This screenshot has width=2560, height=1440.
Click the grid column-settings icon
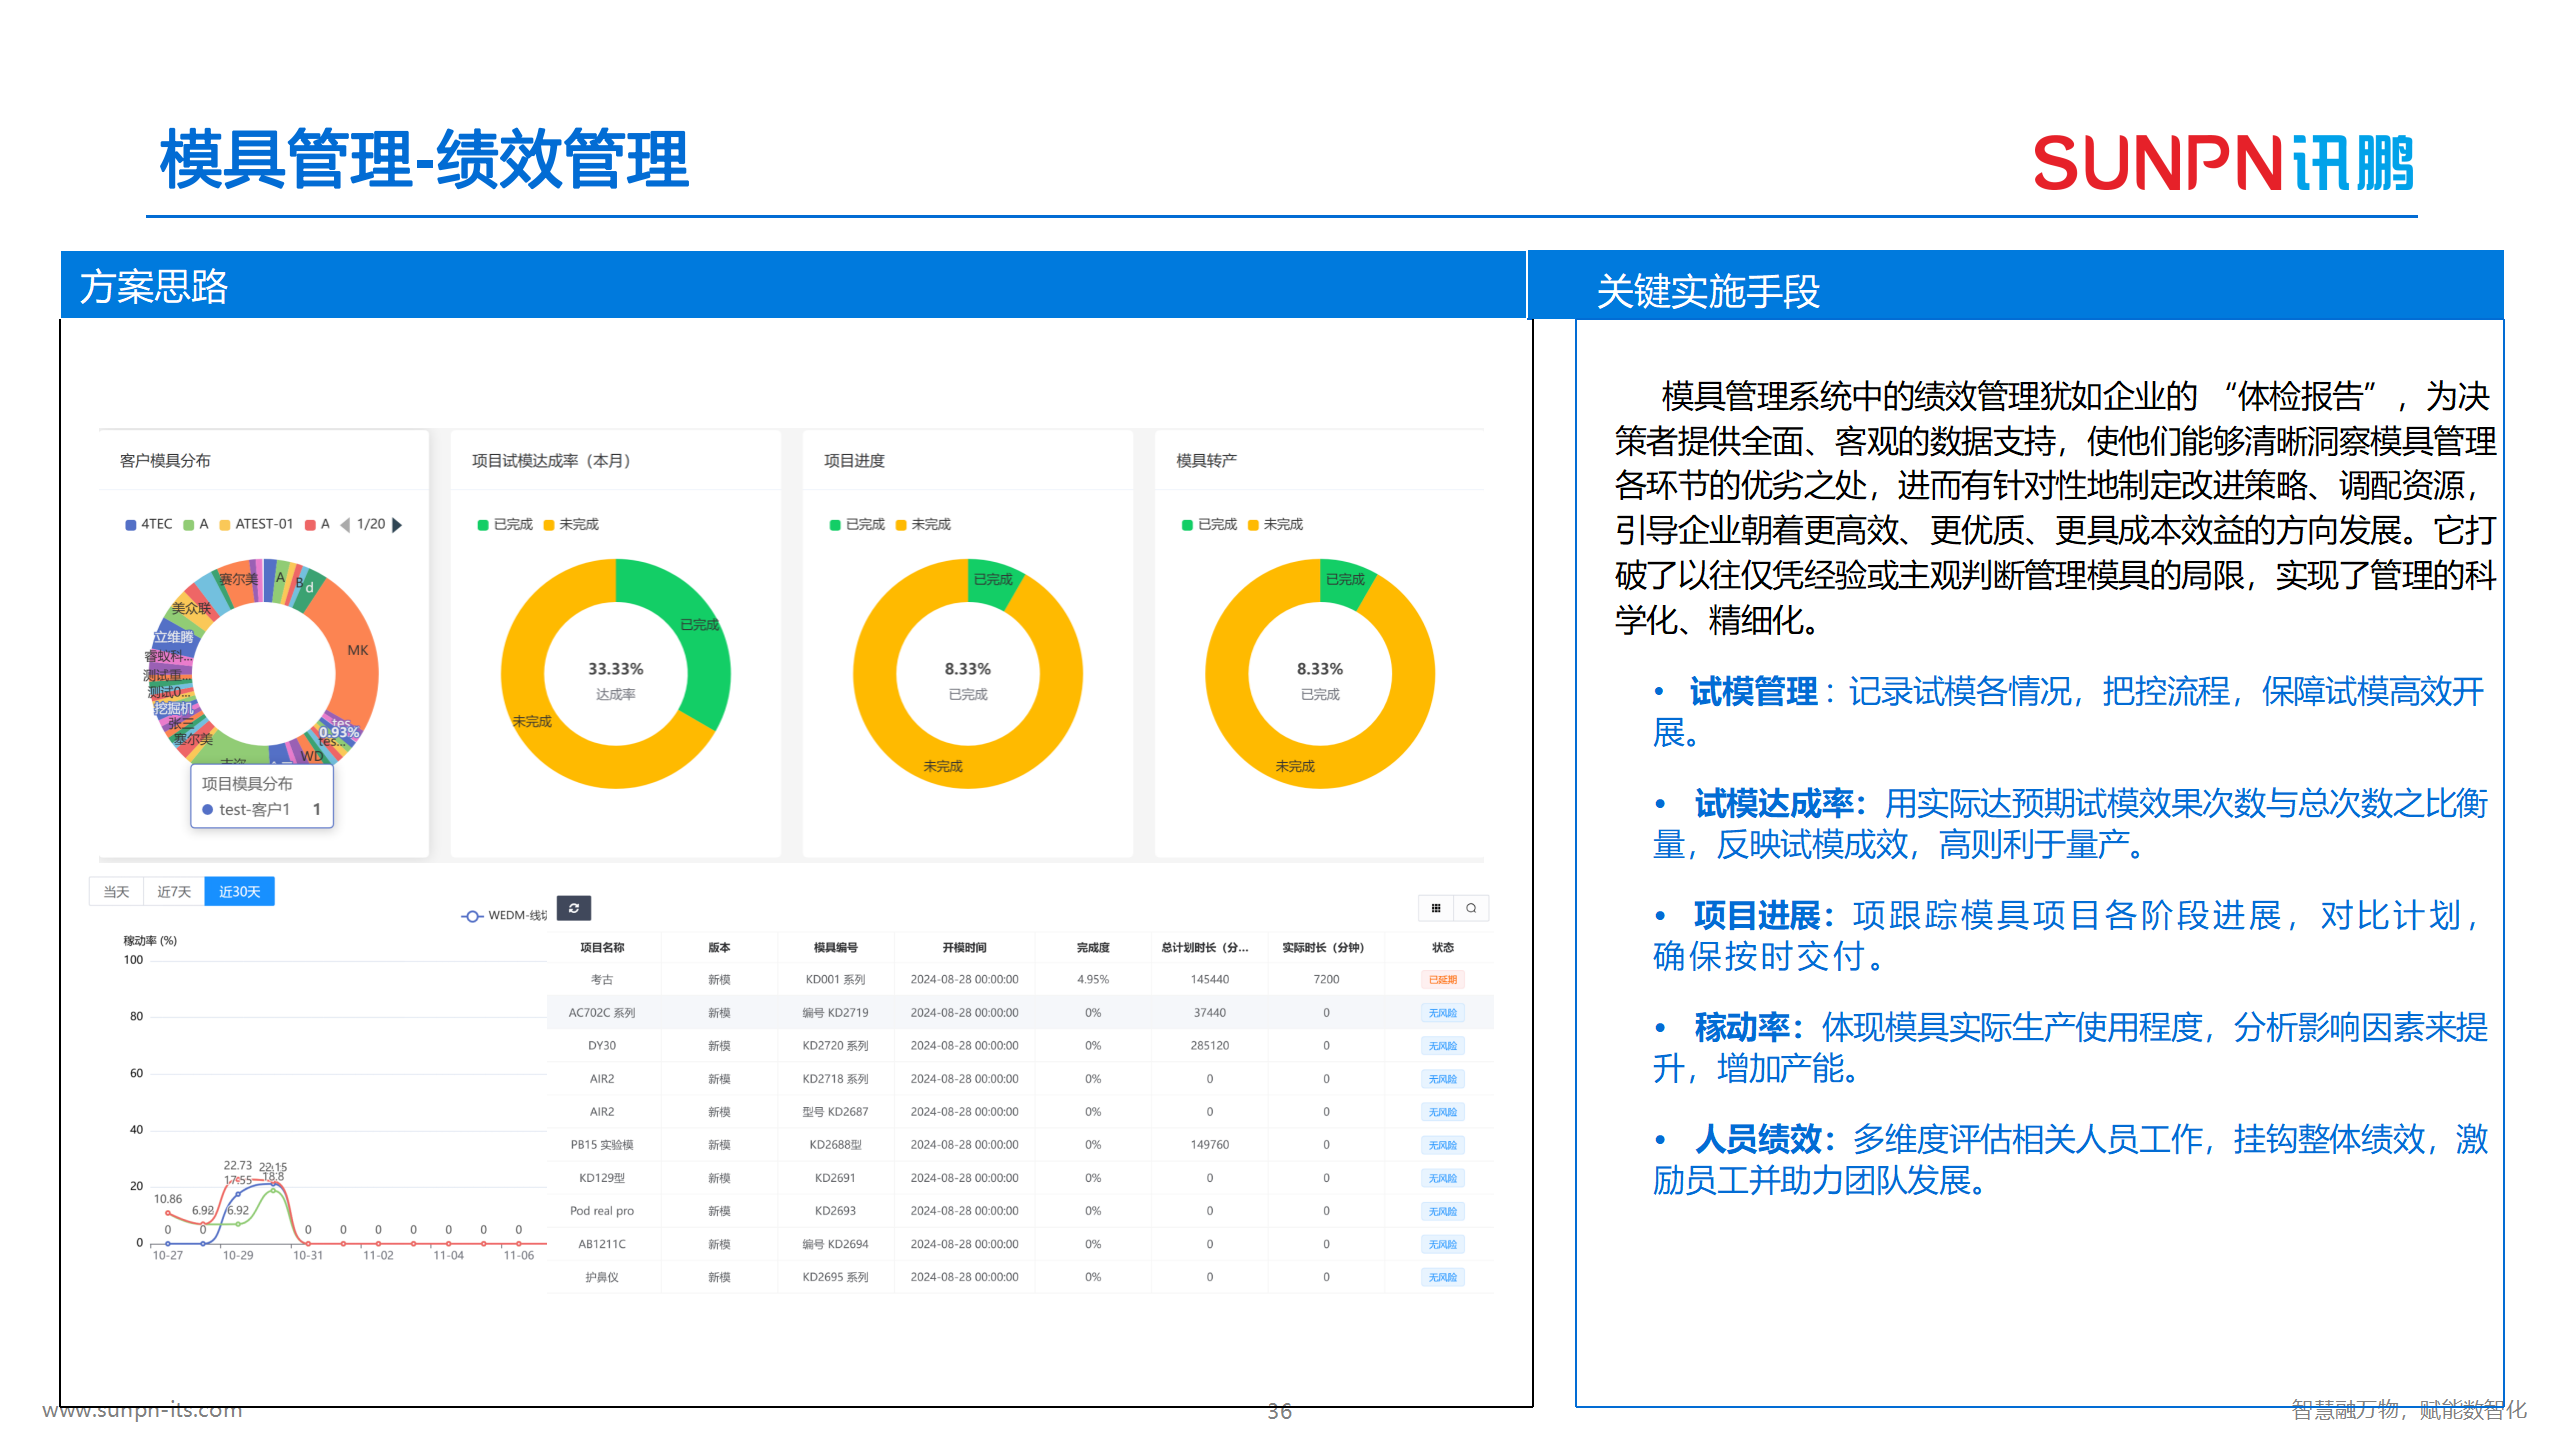point(1435,908)
